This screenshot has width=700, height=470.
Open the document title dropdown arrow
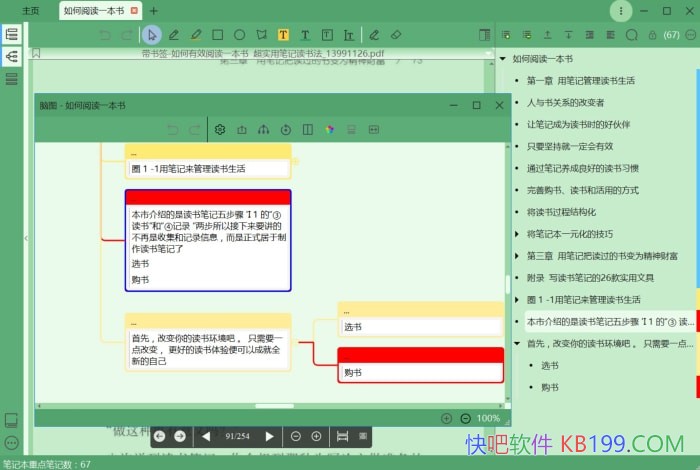[x=487, y=53]
